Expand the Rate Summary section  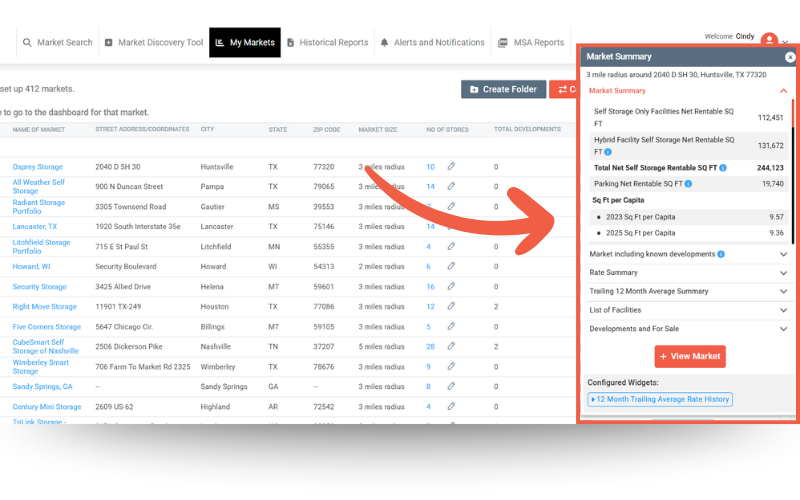coord(784,273)
